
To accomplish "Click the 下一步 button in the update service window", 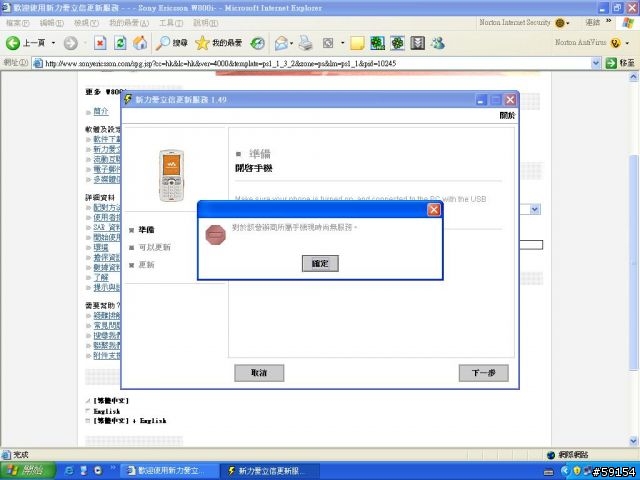I will [x=484, y=373].
